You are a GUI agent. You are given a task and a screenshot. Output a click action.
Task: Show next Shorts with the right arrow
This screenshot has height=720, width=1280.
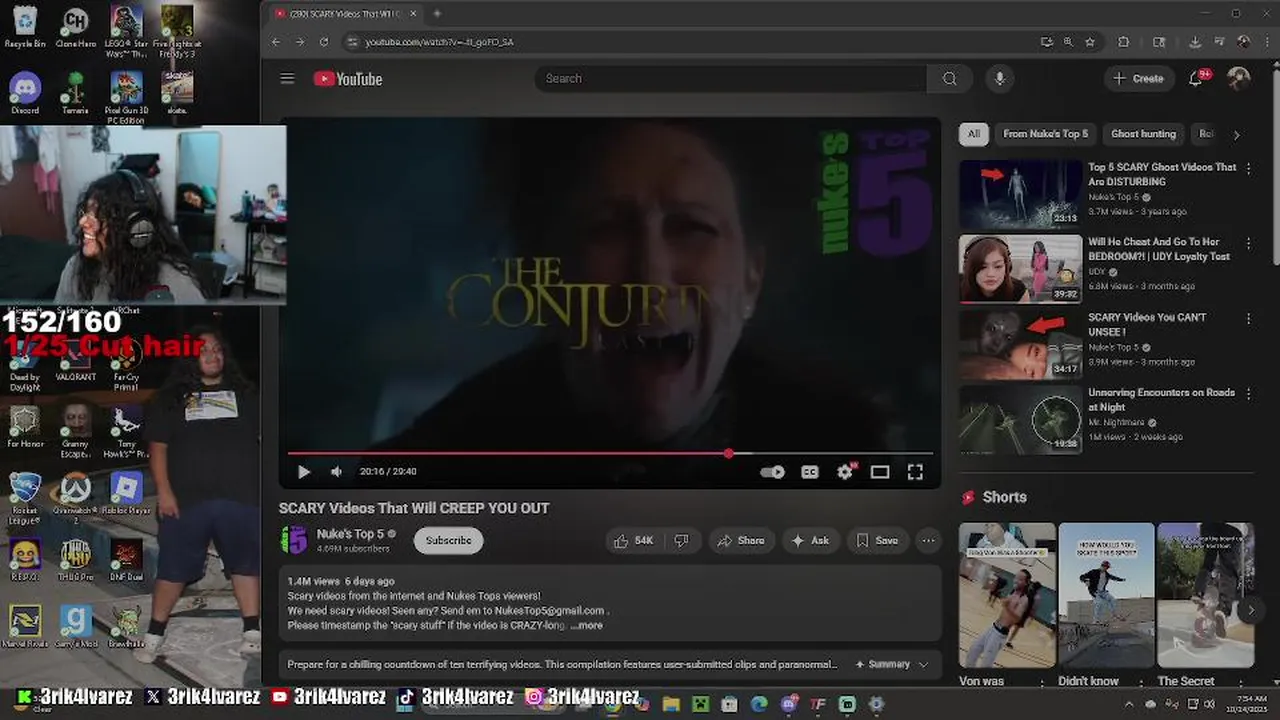pos(1249,609)
